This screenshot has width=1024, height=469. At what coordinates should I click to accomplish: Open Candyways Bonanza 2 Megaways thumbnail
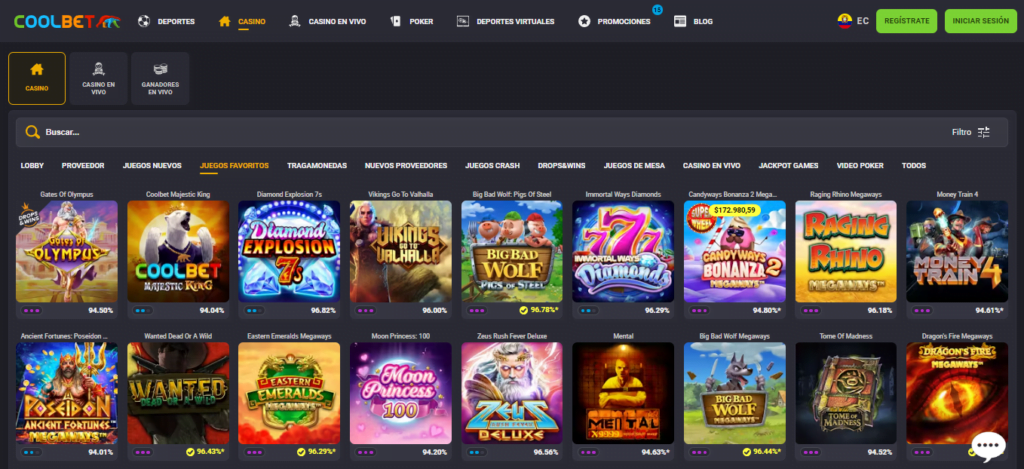click(735, 251)
